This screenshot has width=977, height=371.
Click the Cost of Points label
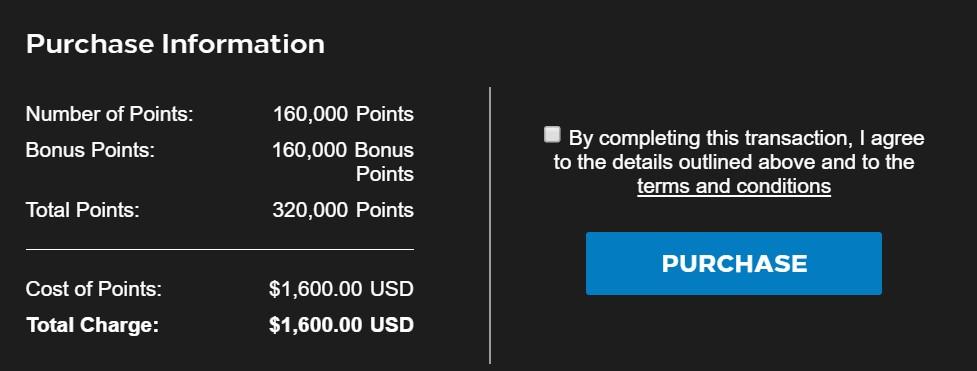93,289
